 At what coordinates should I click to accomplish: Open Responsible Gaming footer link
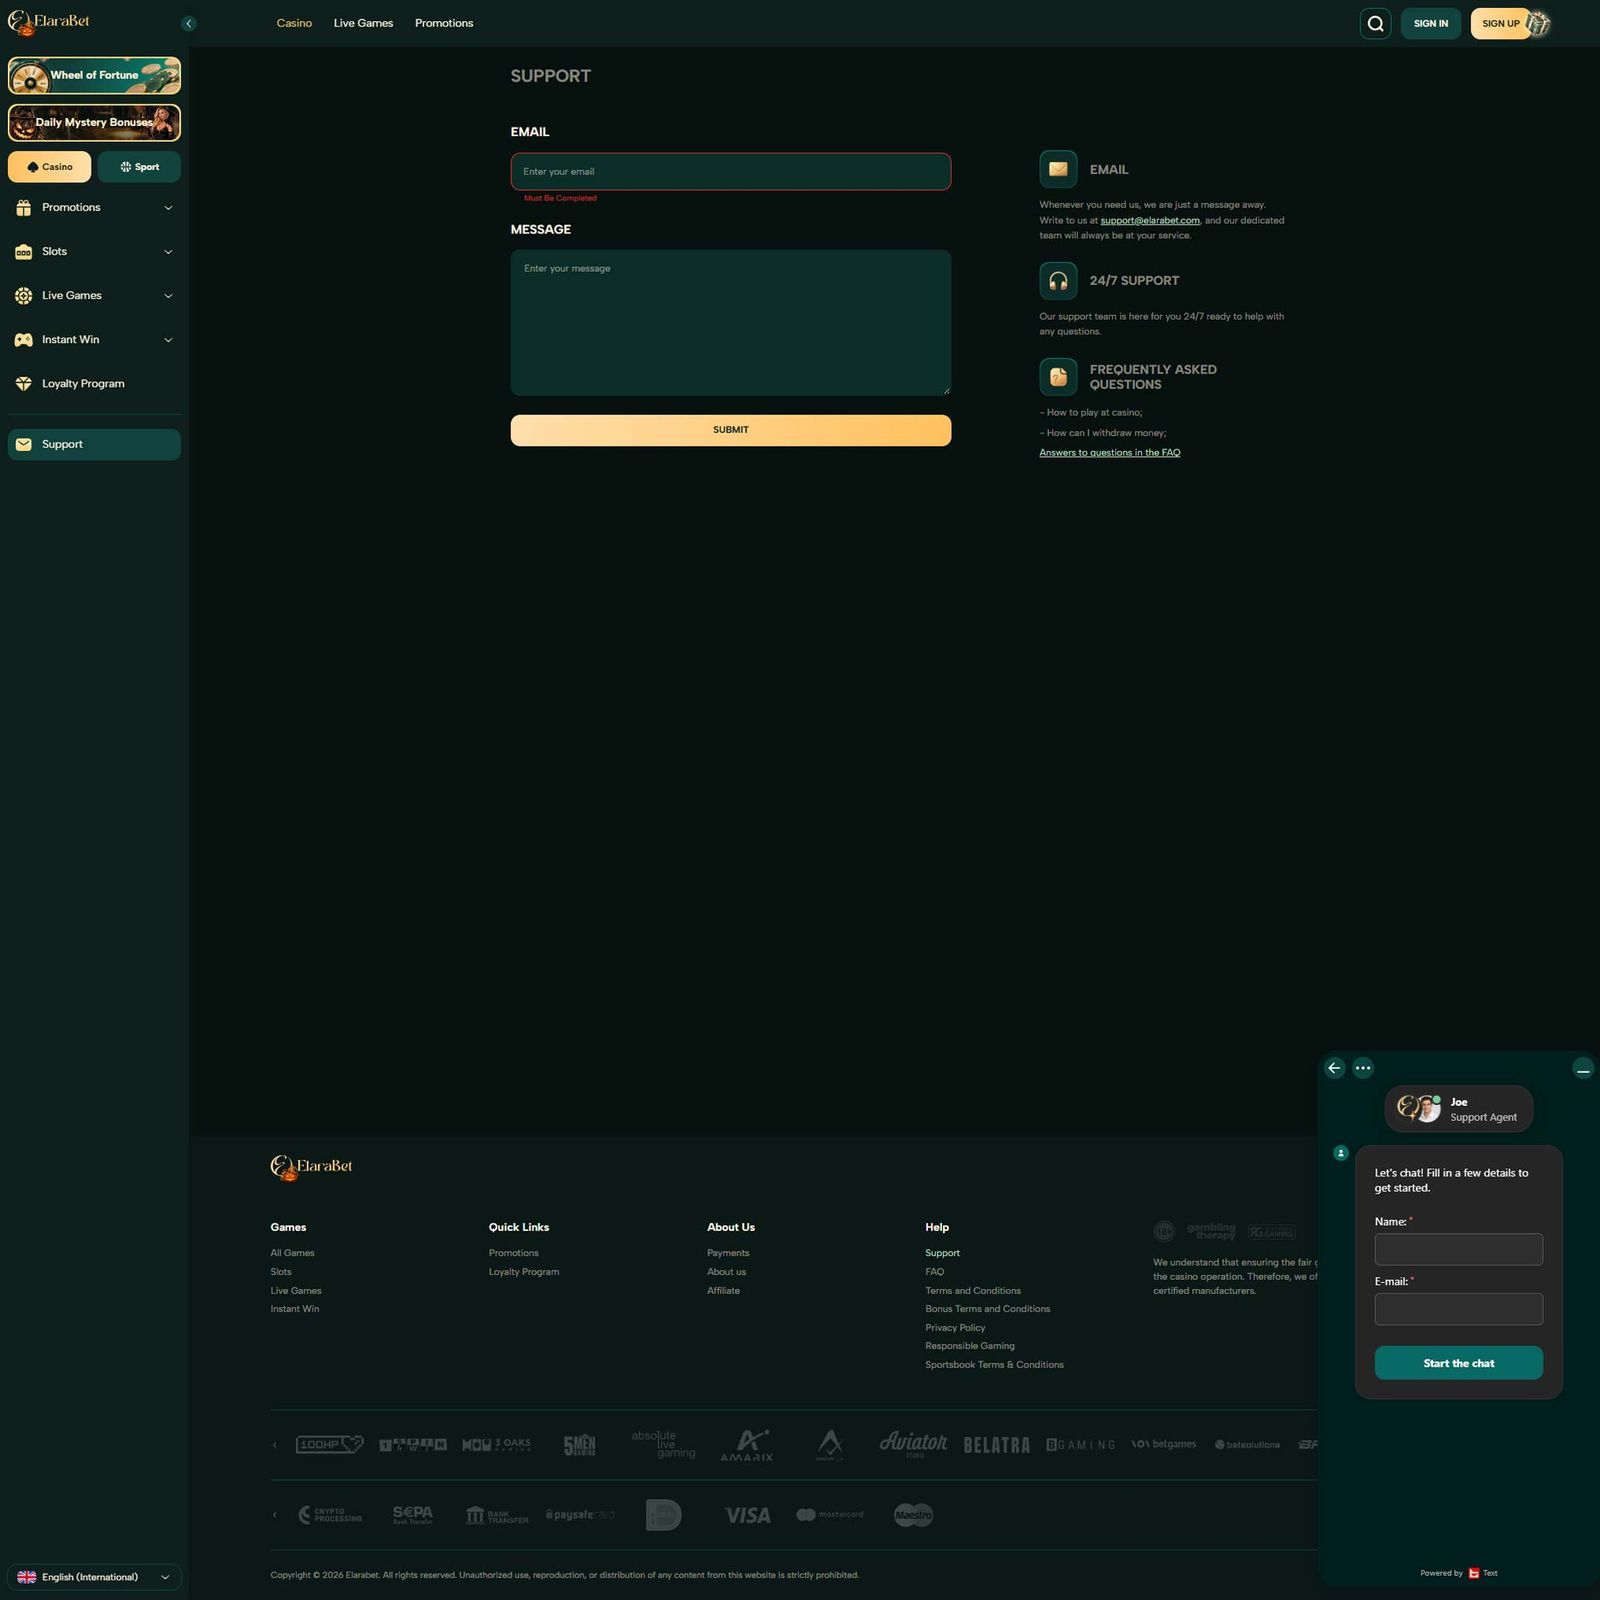tap(970, 1346)
